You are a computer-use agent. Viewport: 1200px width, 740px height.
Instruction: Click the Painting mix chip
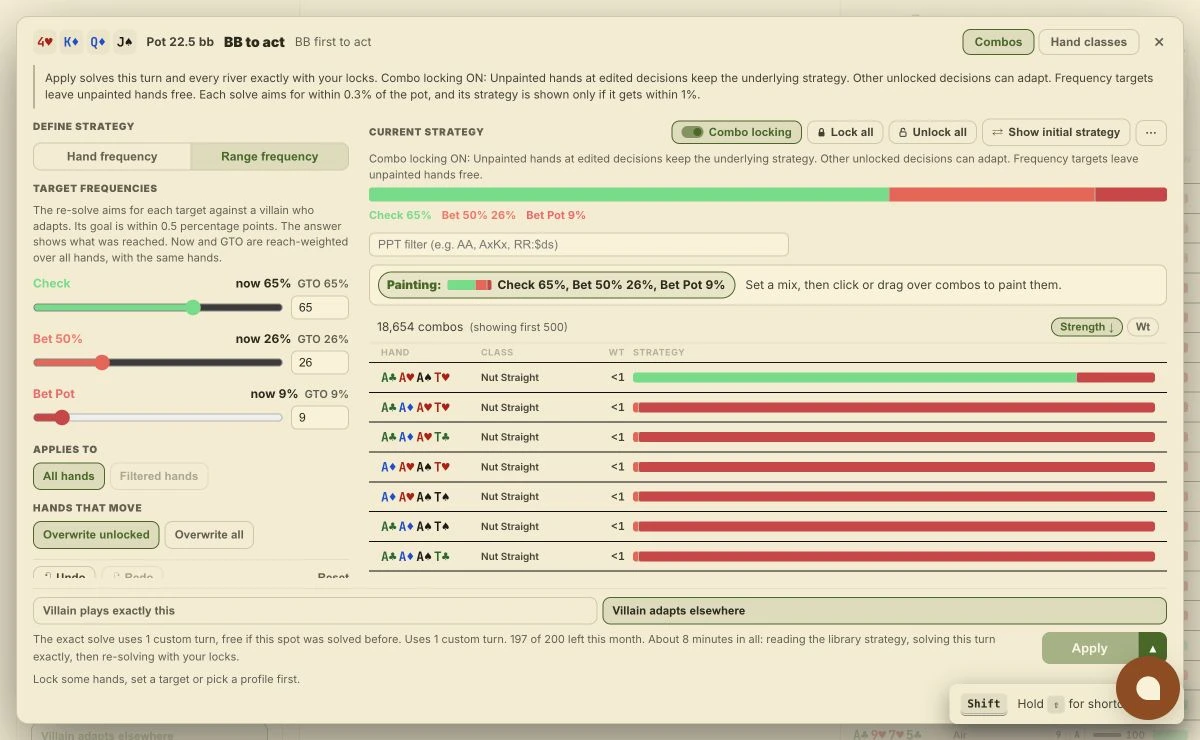pyautogui.click(x=557, y=285)
